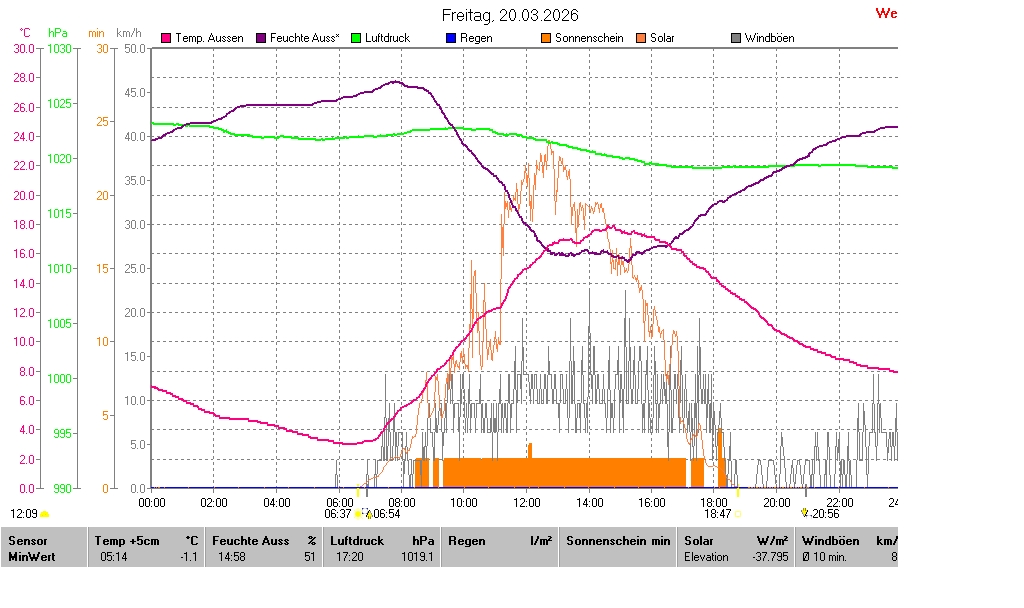Image resolution: width=1024 pixels, height=608 pixels.
Task: Click the 12:00 label on time axis
Action: coord(526,502)
